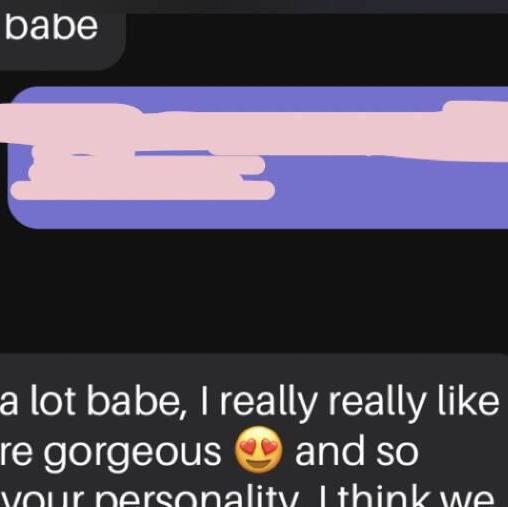Select the gray 'babe' message bubble at top
This screenshot has width=508, height=507.
62,42
